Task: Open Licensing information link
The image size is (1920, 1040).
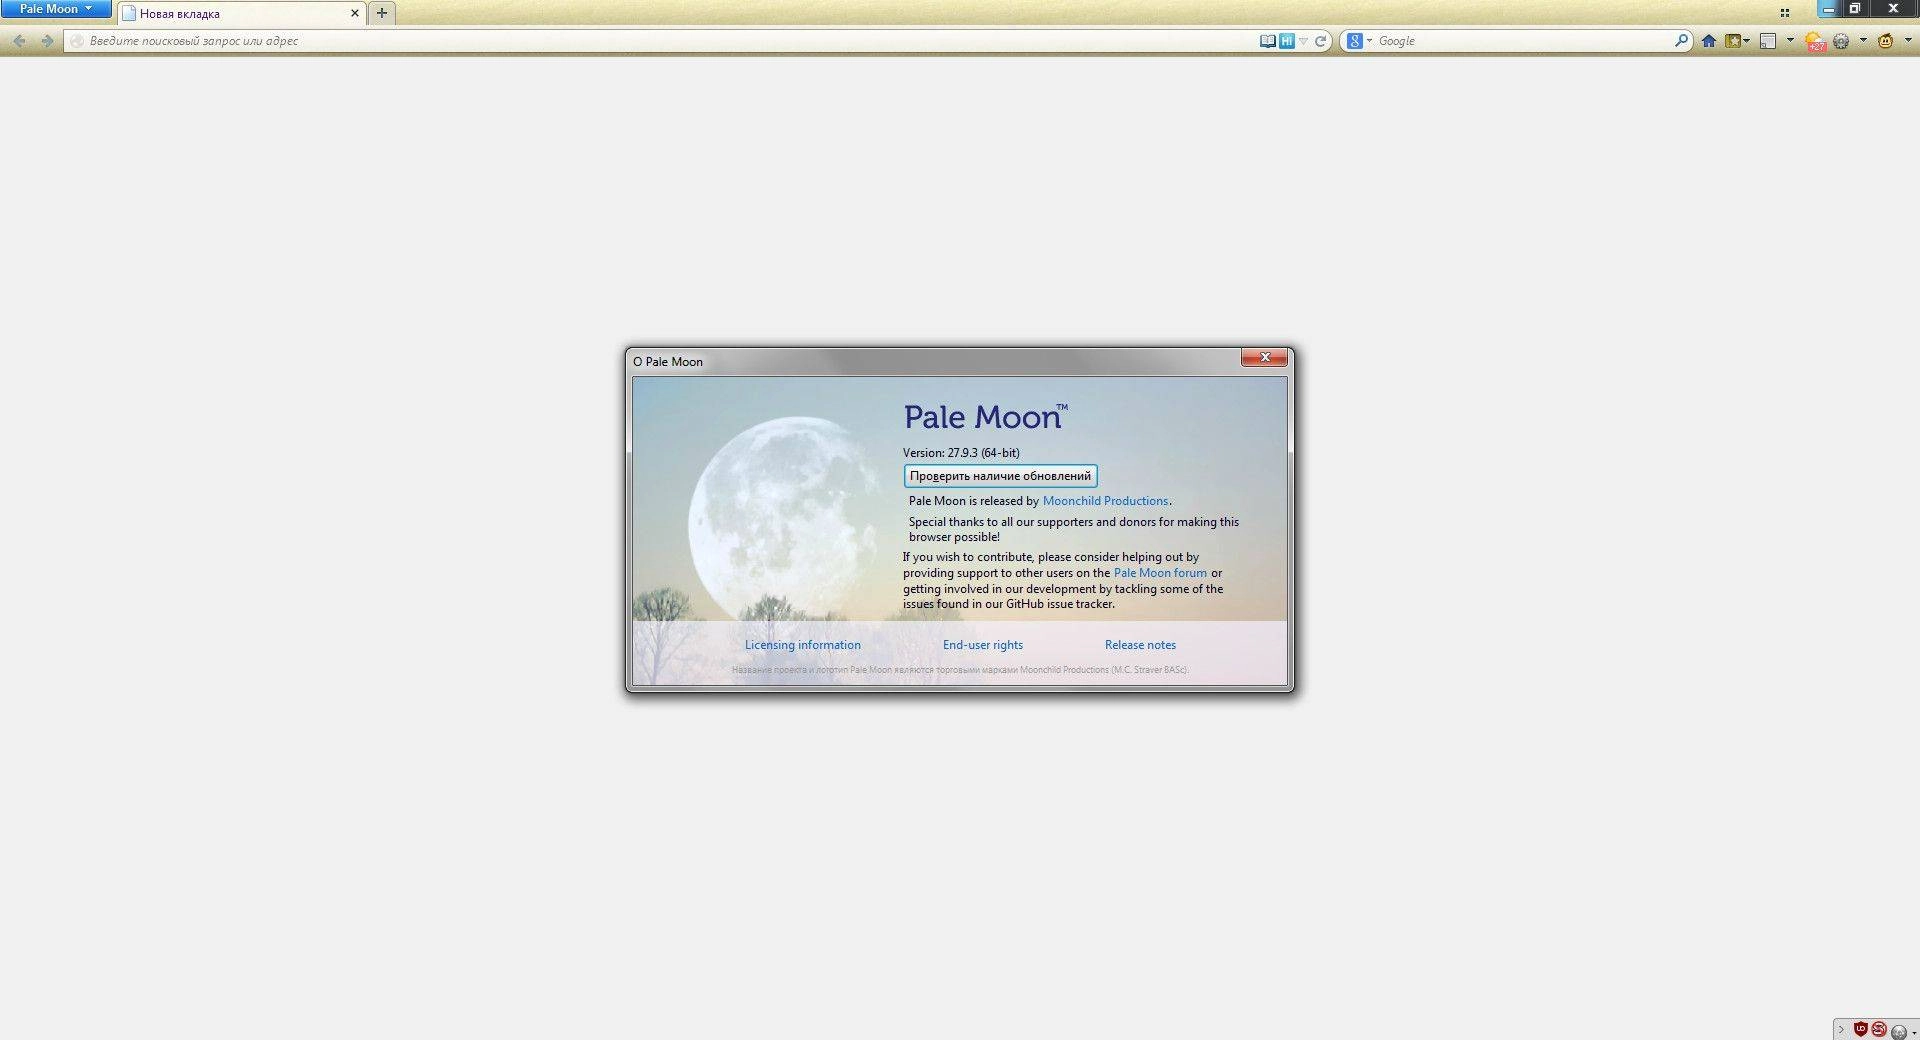Action: 802,645
